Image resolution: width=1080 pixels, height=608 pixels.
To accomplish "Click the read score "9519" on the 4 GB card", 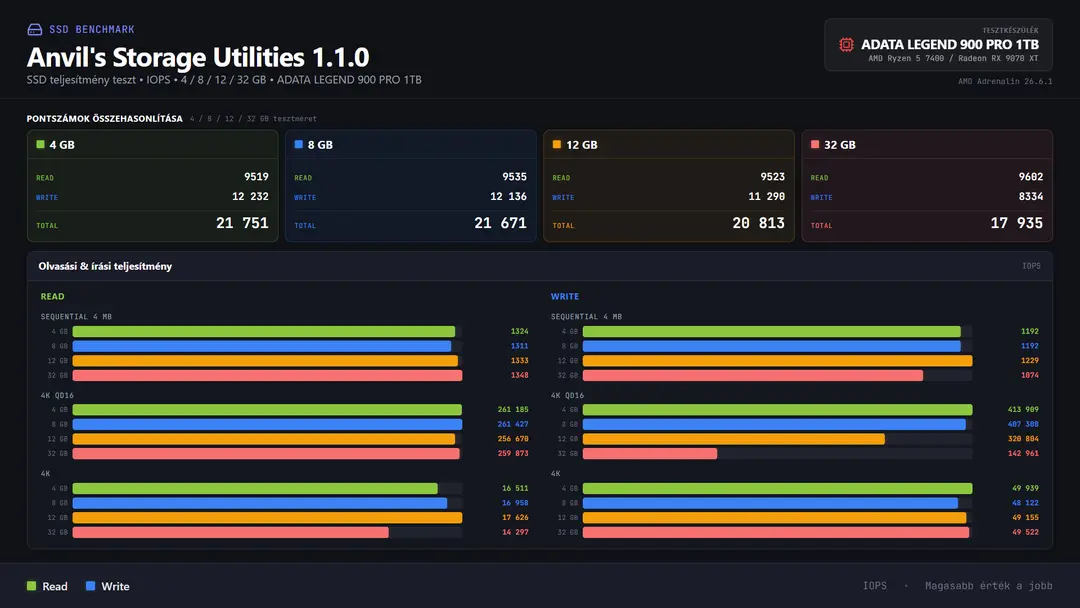I will coord(256,177).
